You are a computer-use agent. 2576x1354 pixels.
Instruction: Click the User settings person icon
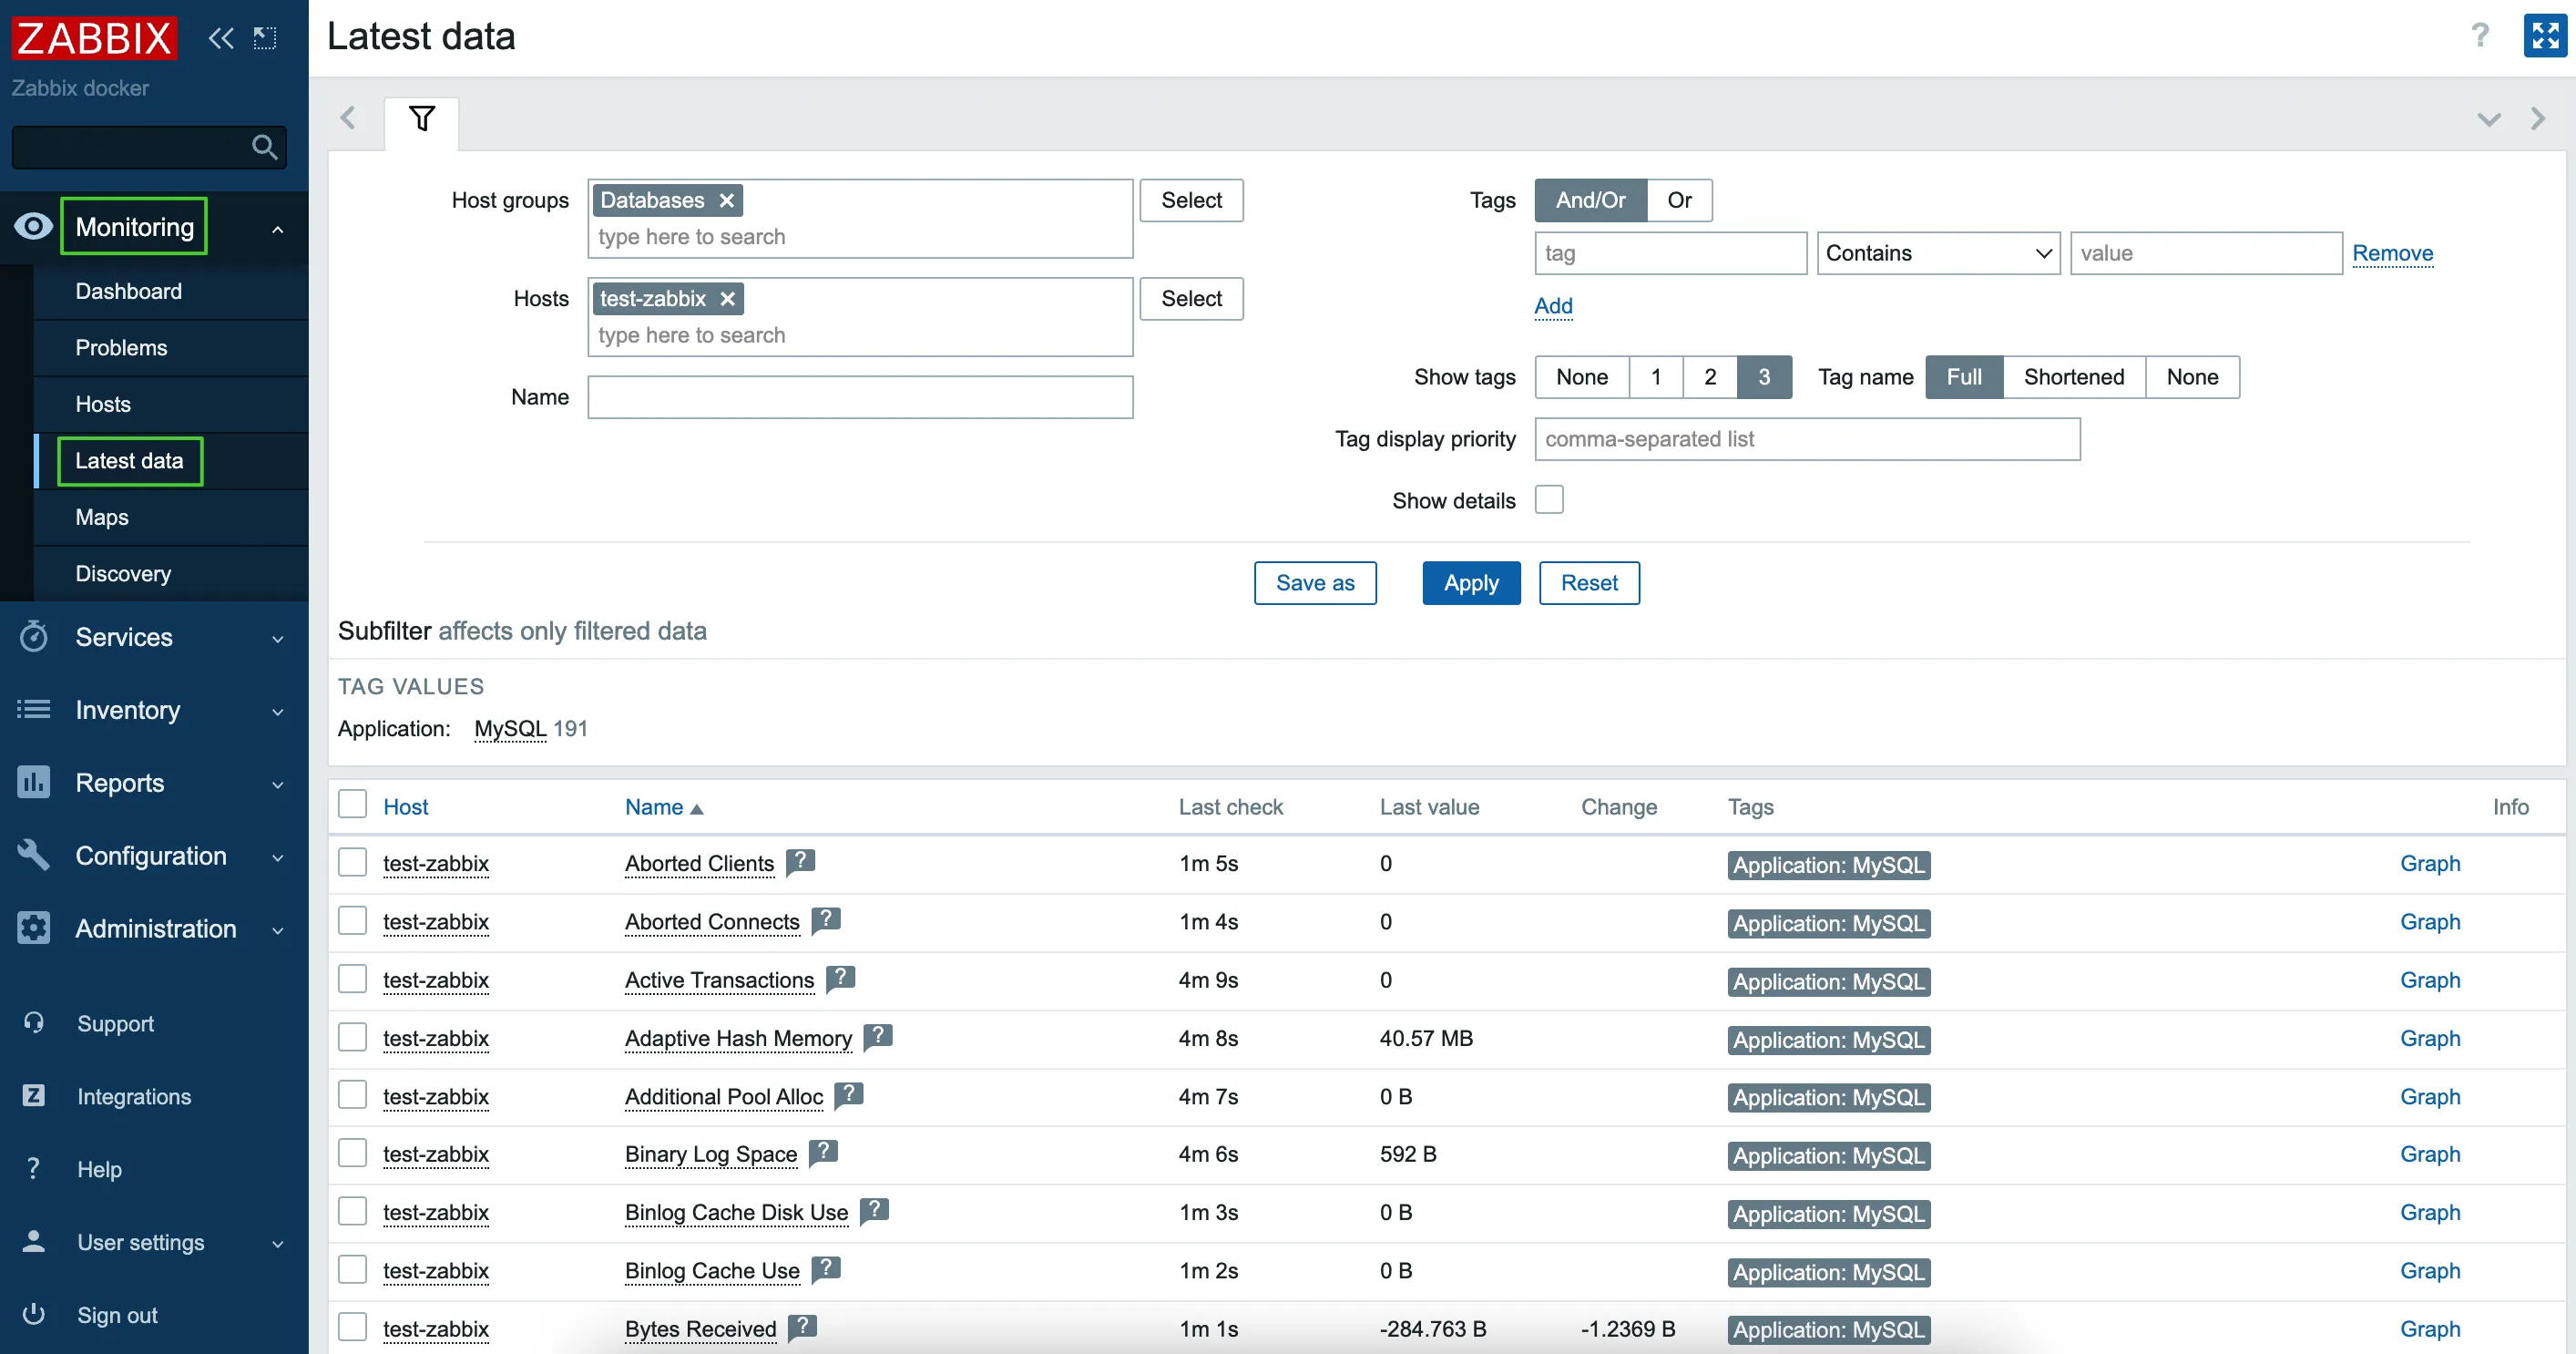(x=33, y=1242)
